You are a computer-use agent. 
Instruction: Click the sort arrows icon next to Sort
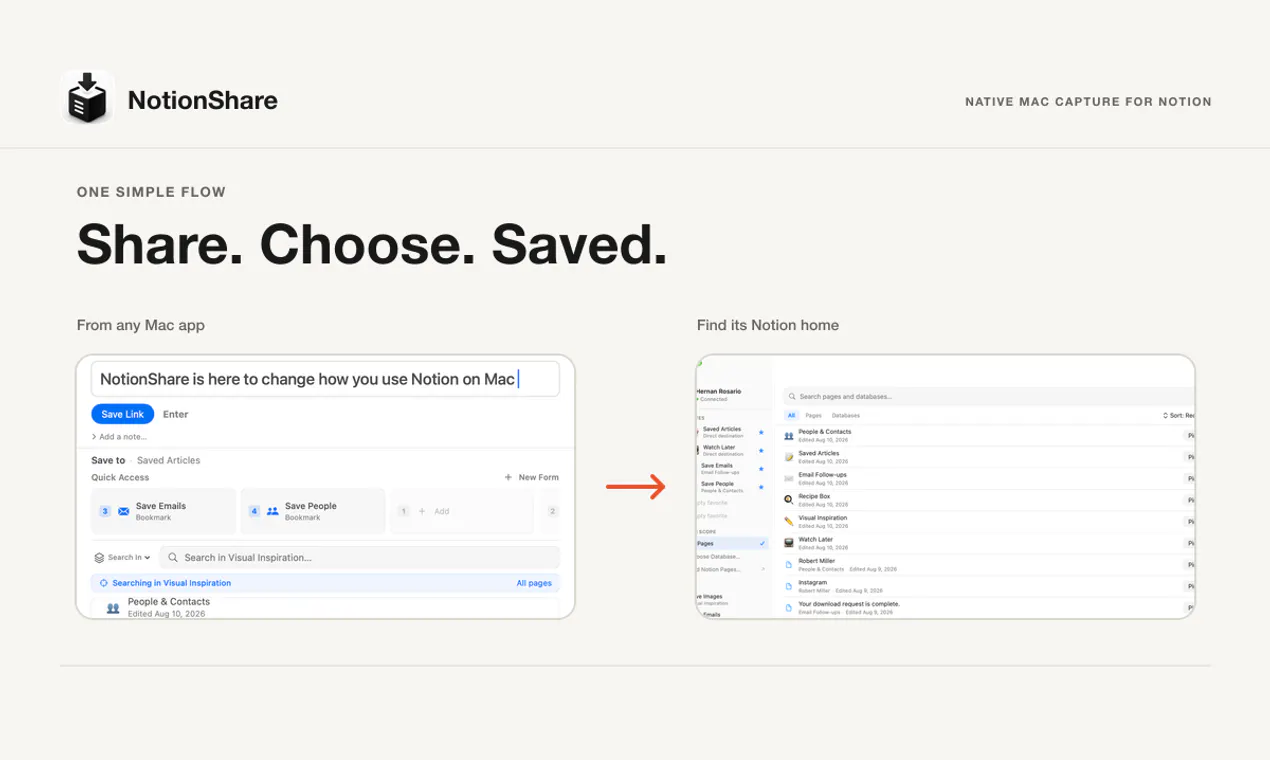(1165, 415)
